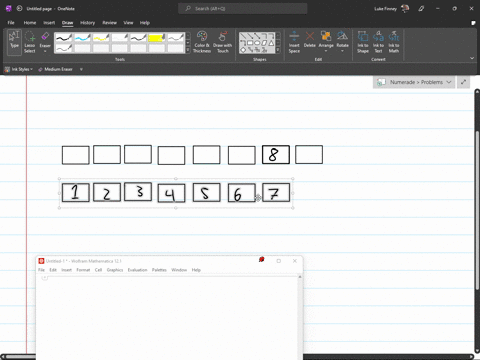This screenshot has width=480, height=360.
Task: Click the box with handwritten 4
Action: [x=171, y=193]
